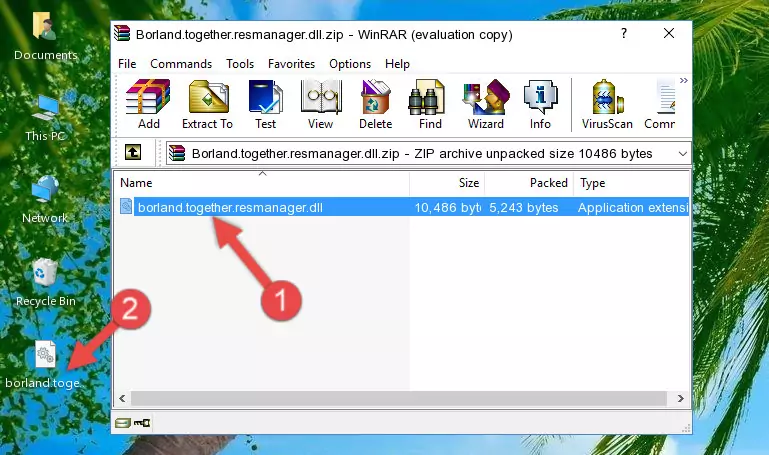Select the Documents desktop icon
Image resolution: width=769 pixels, height=455 pixels.
(x=46, y=36)
